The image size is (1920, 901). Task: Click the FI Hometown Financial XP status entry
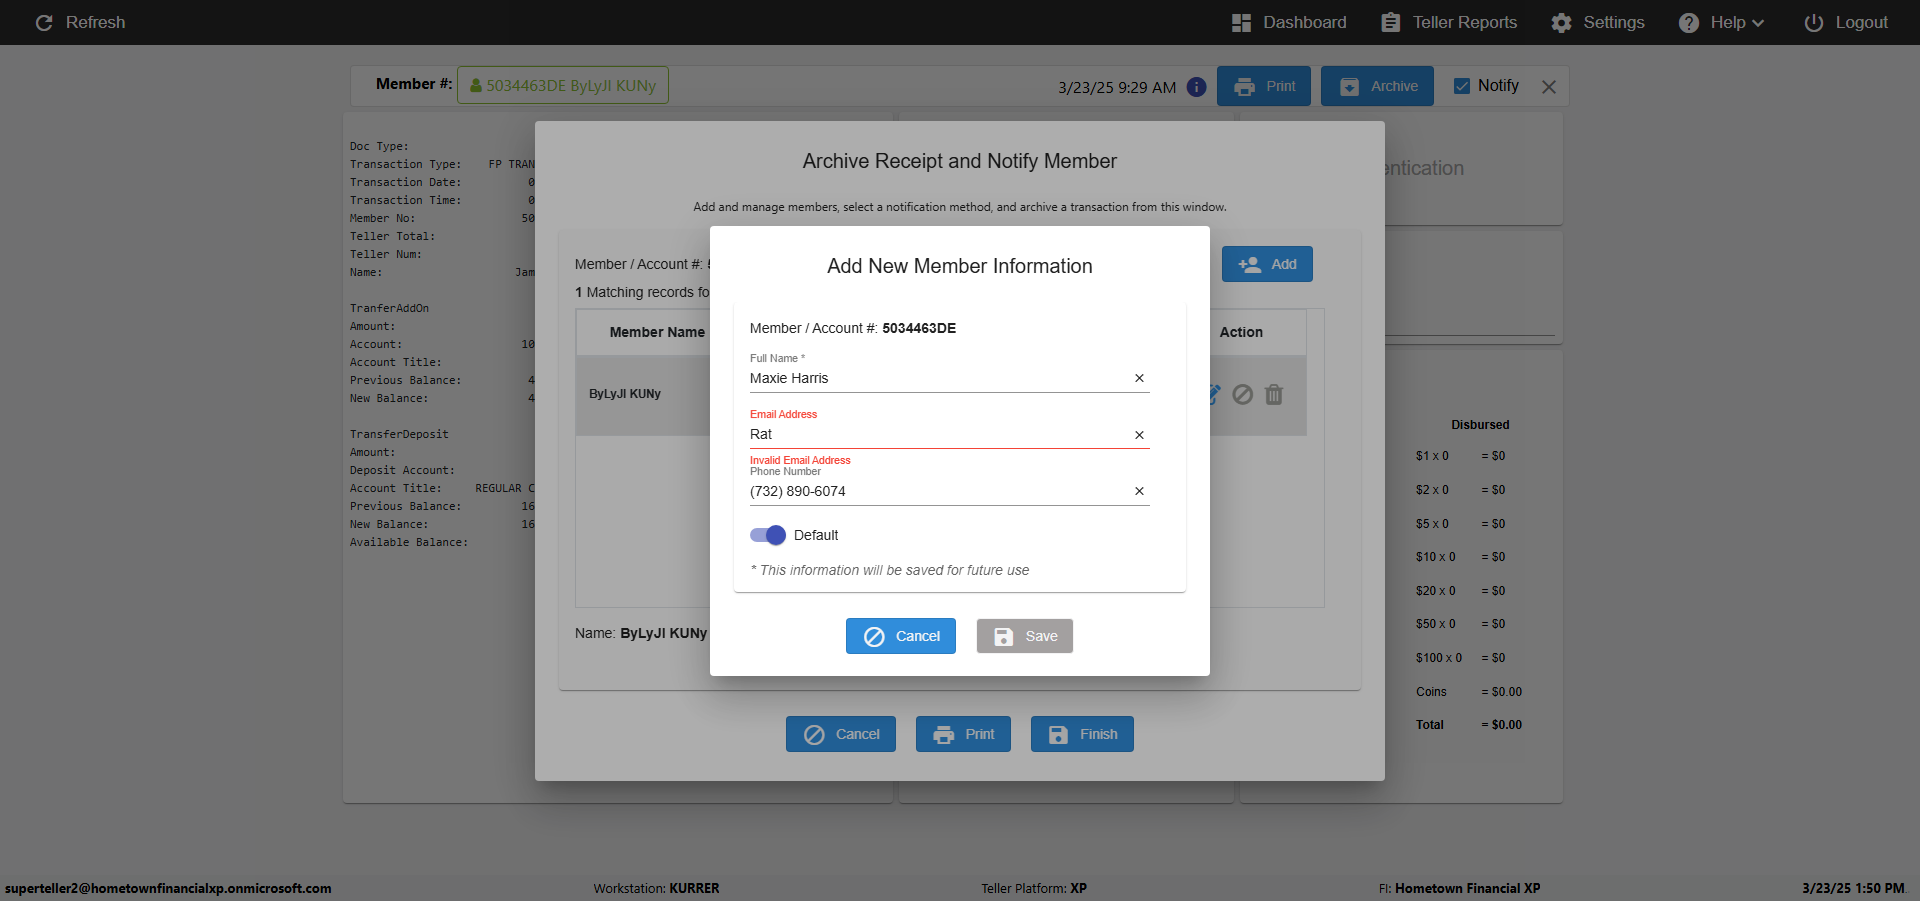1459,888
